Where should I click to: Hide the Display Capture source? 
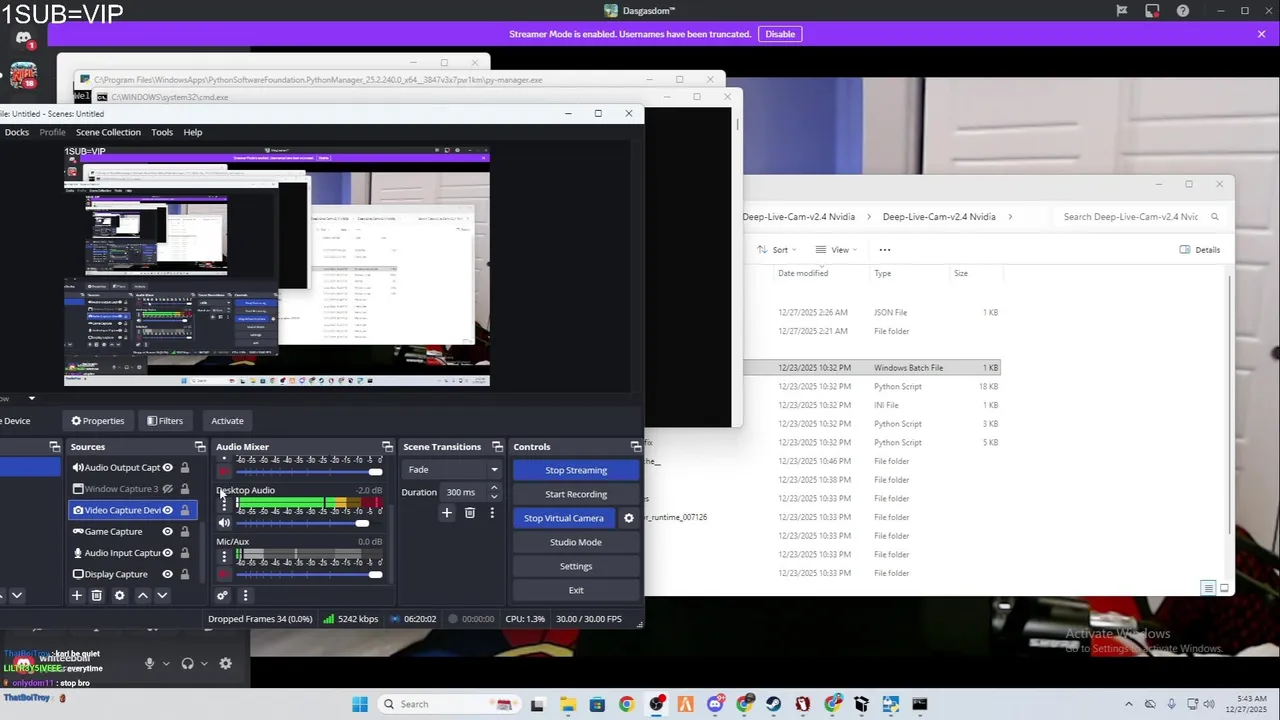pyautogui.click(x=168, y=574)
